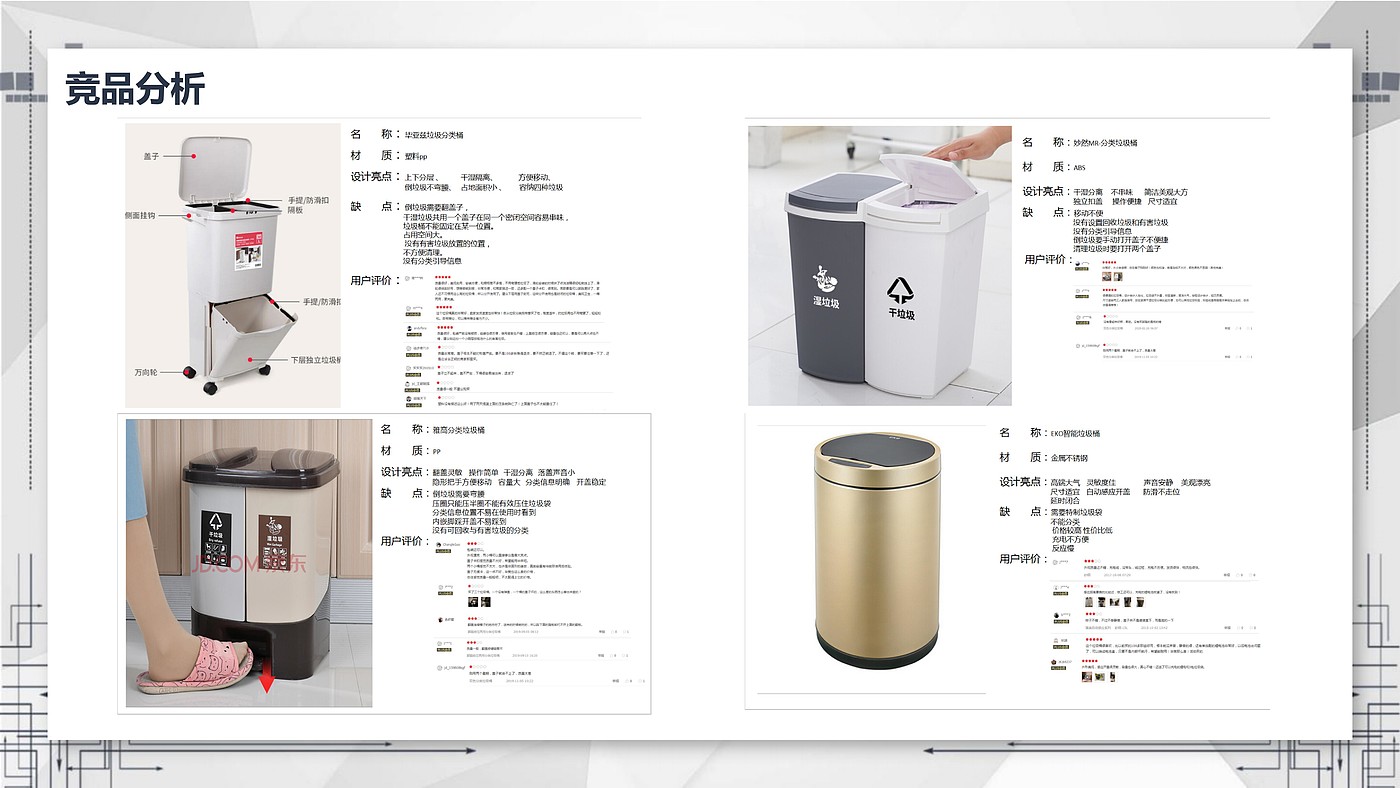Click 自动感应开盖 highlight text
This screenshot has height=788, width=1400.
point(1109,492)
